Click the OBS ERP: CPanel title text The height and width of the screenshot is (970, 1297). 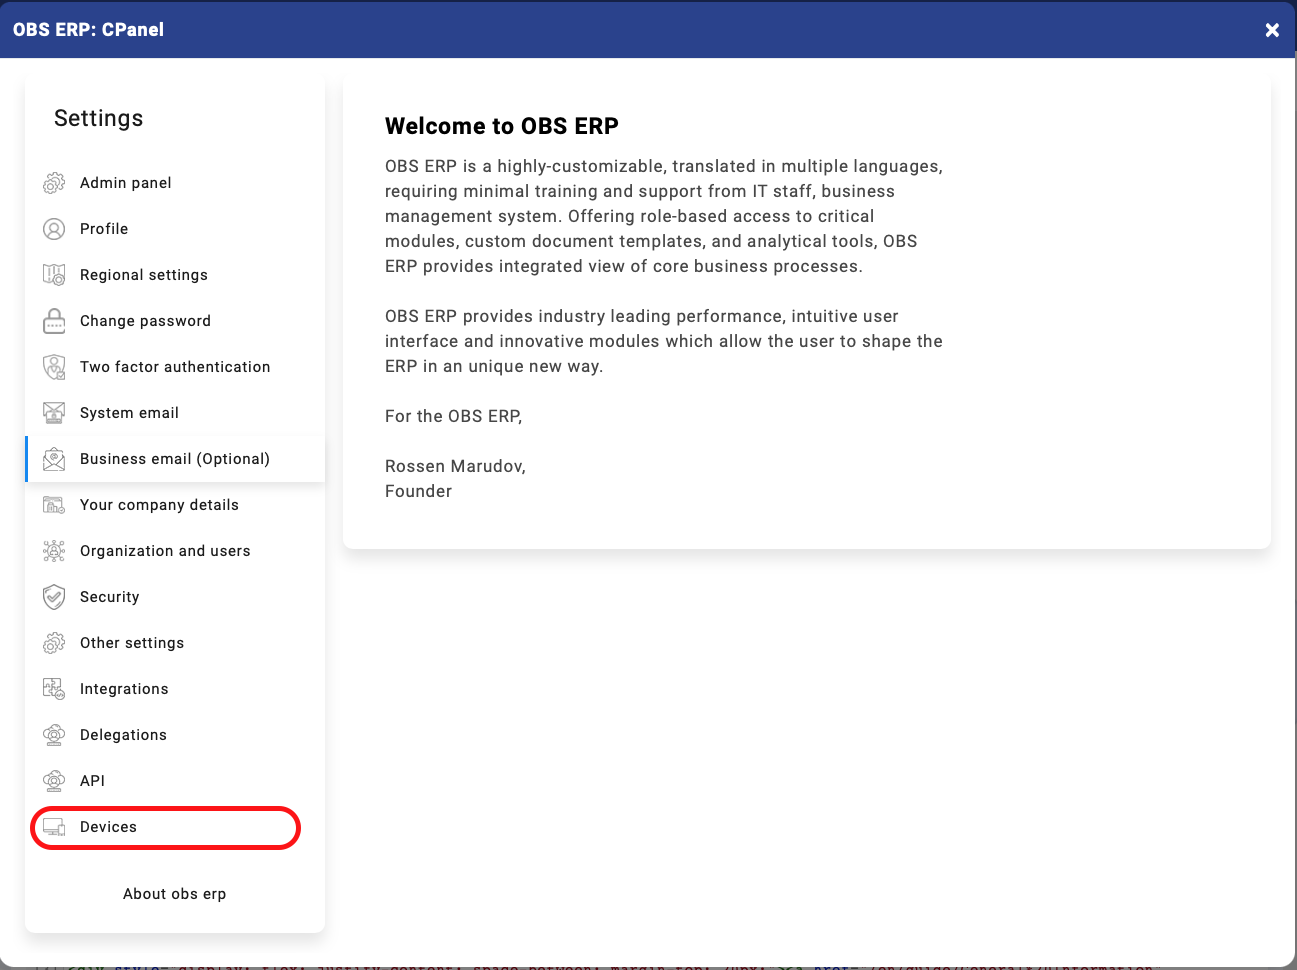coord(88,29)
